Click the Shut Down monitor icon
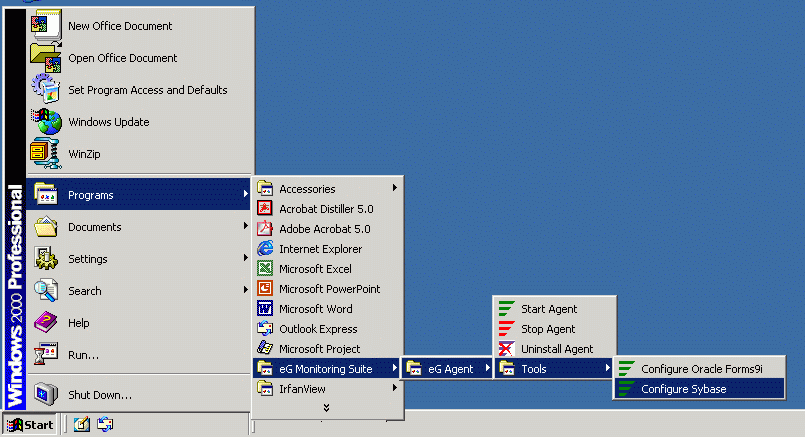805x437 pixels. (x=46, y=394)
